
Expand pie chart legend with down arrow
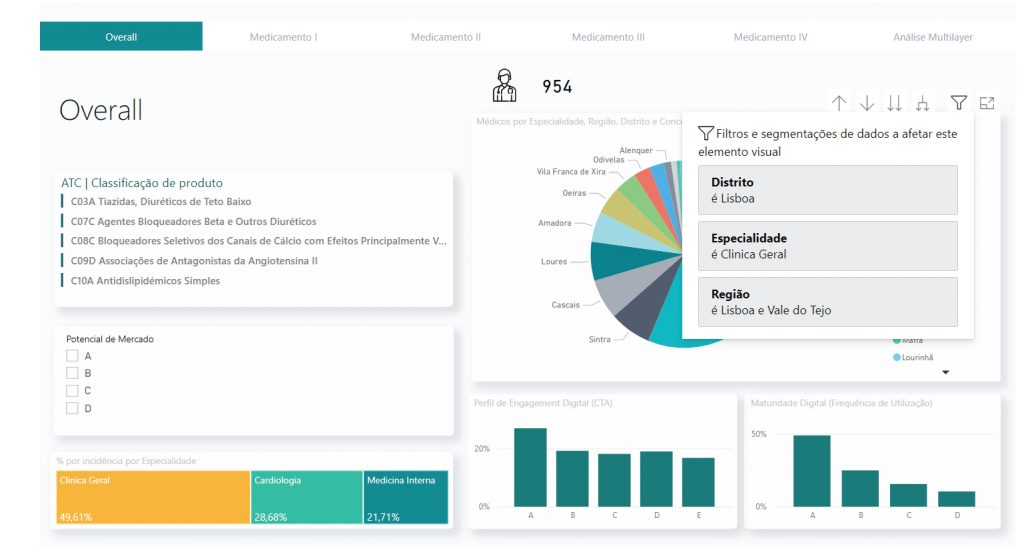(946, 372)
